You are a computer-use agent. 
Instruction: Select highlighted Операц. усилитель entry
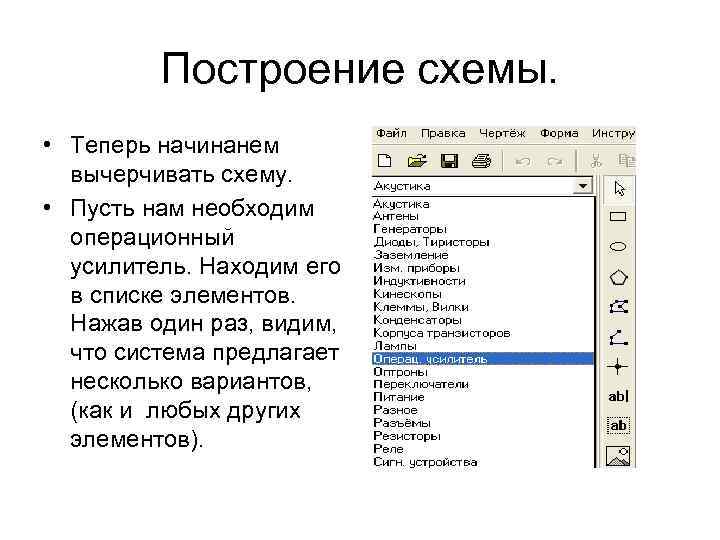(x=483, y=359)
